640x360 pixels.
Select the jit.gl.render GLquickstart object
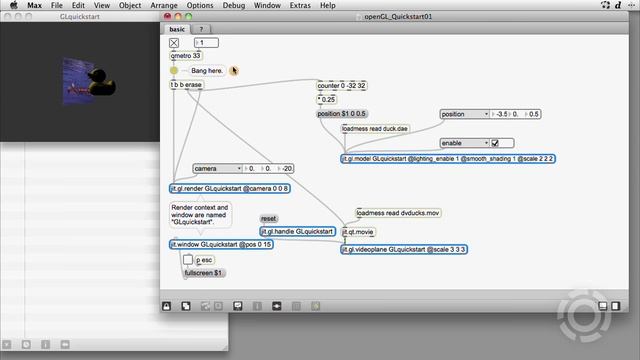(x=230, y=189)
